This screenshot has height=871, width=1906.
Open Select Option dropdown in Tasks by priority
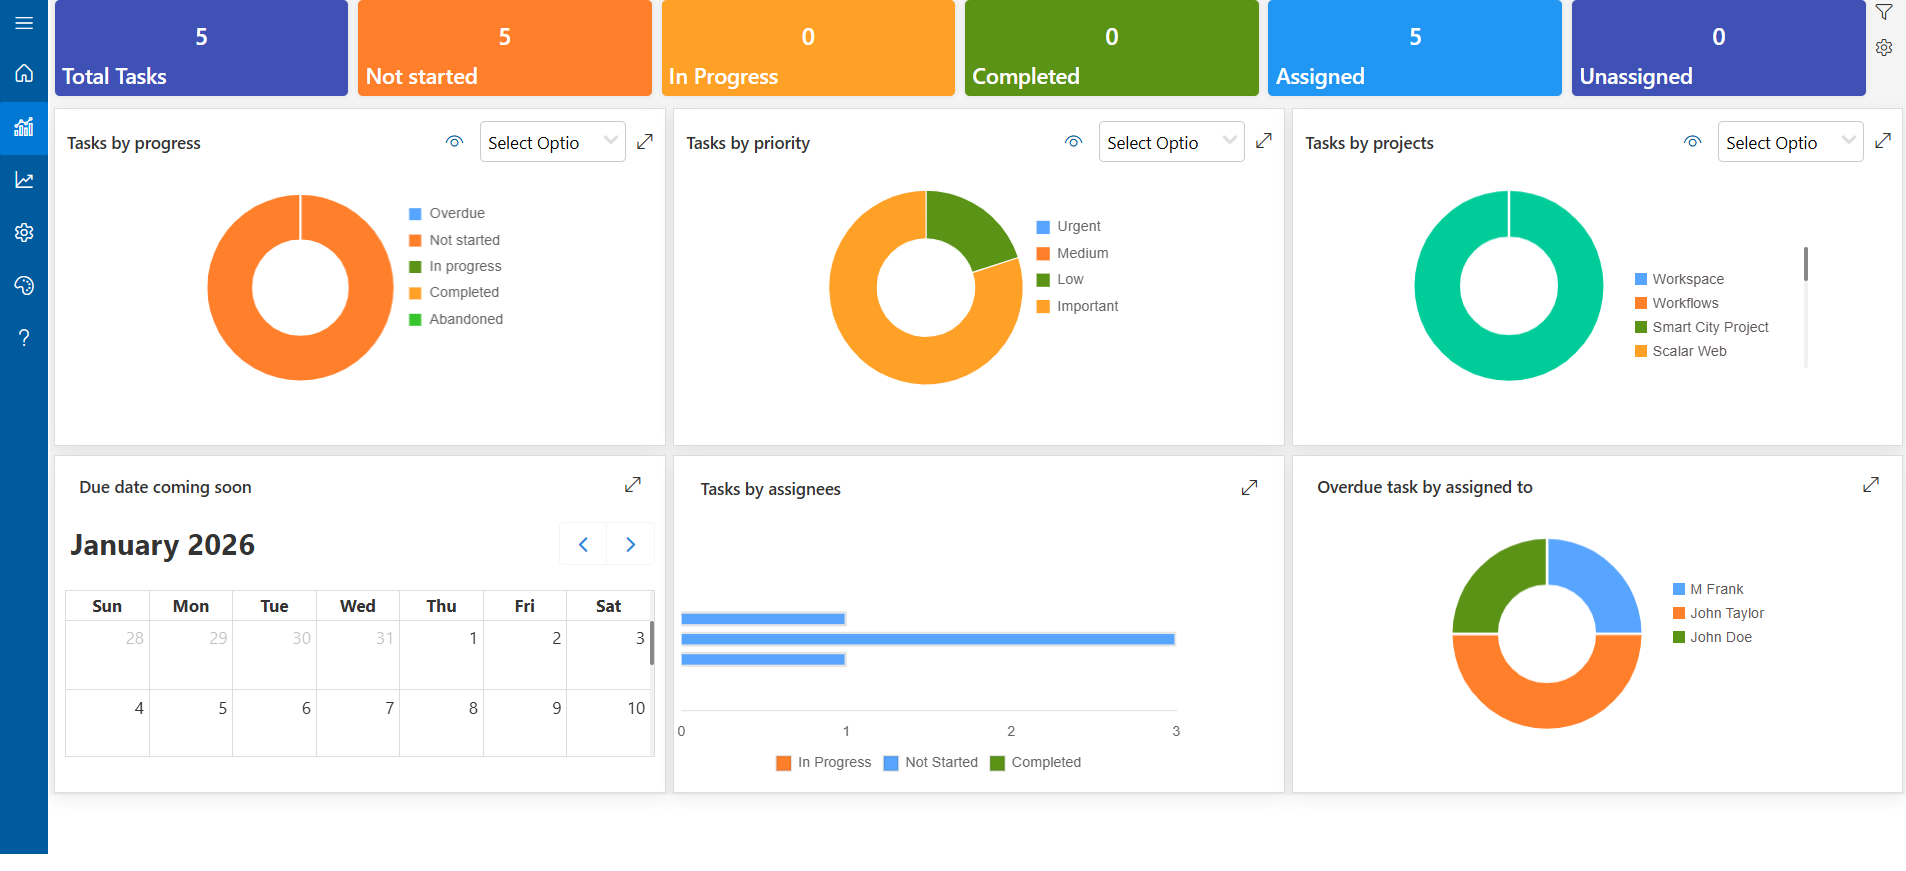(1172, 142)
